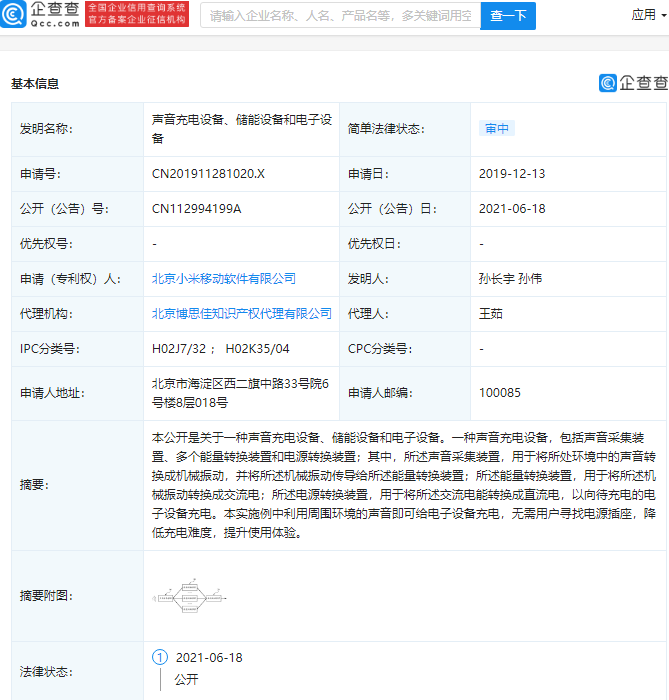The height and width of the screenshot is (700, 669).
Task: Click the 基本信息 section heading
Action: pos(35,83)
